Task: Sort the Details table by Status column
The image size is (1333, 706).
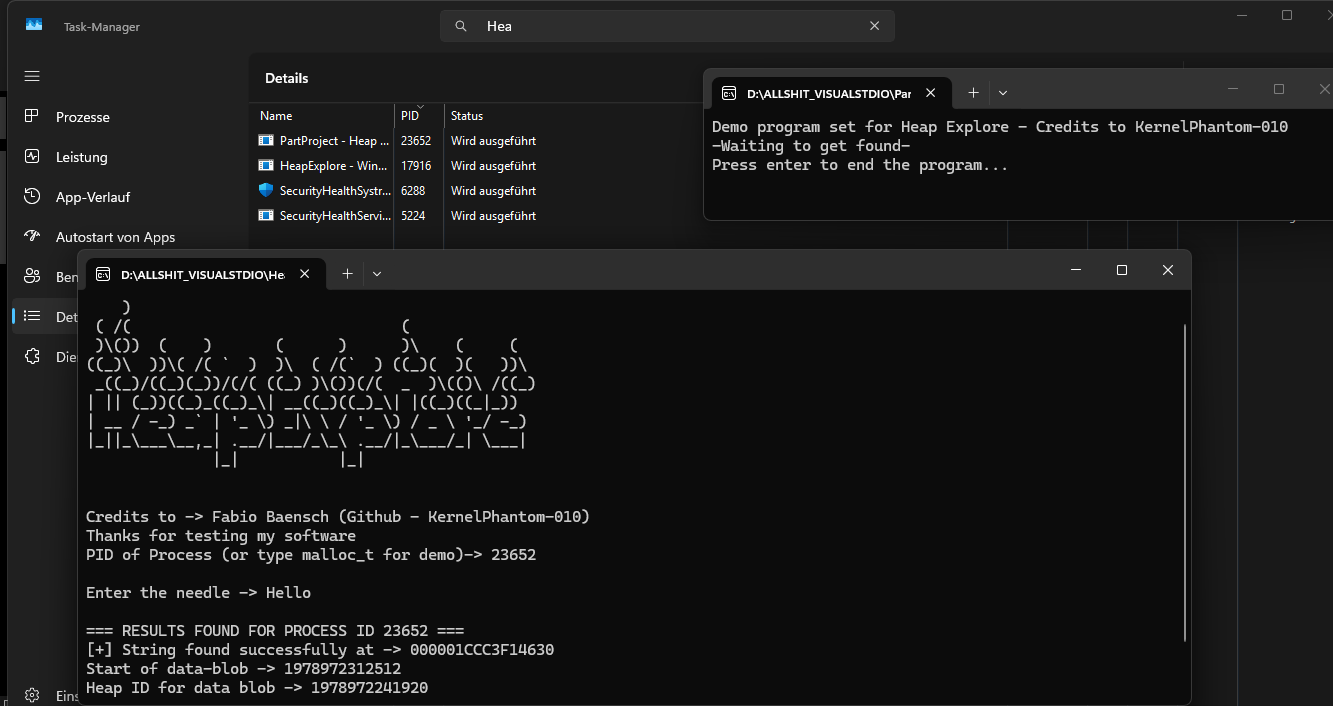Action: pyautogui.click(x=466, y=115)
